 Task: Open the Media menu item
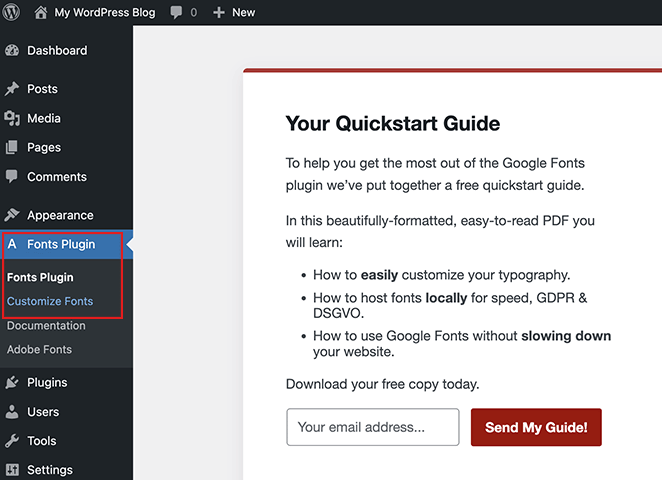44,118
